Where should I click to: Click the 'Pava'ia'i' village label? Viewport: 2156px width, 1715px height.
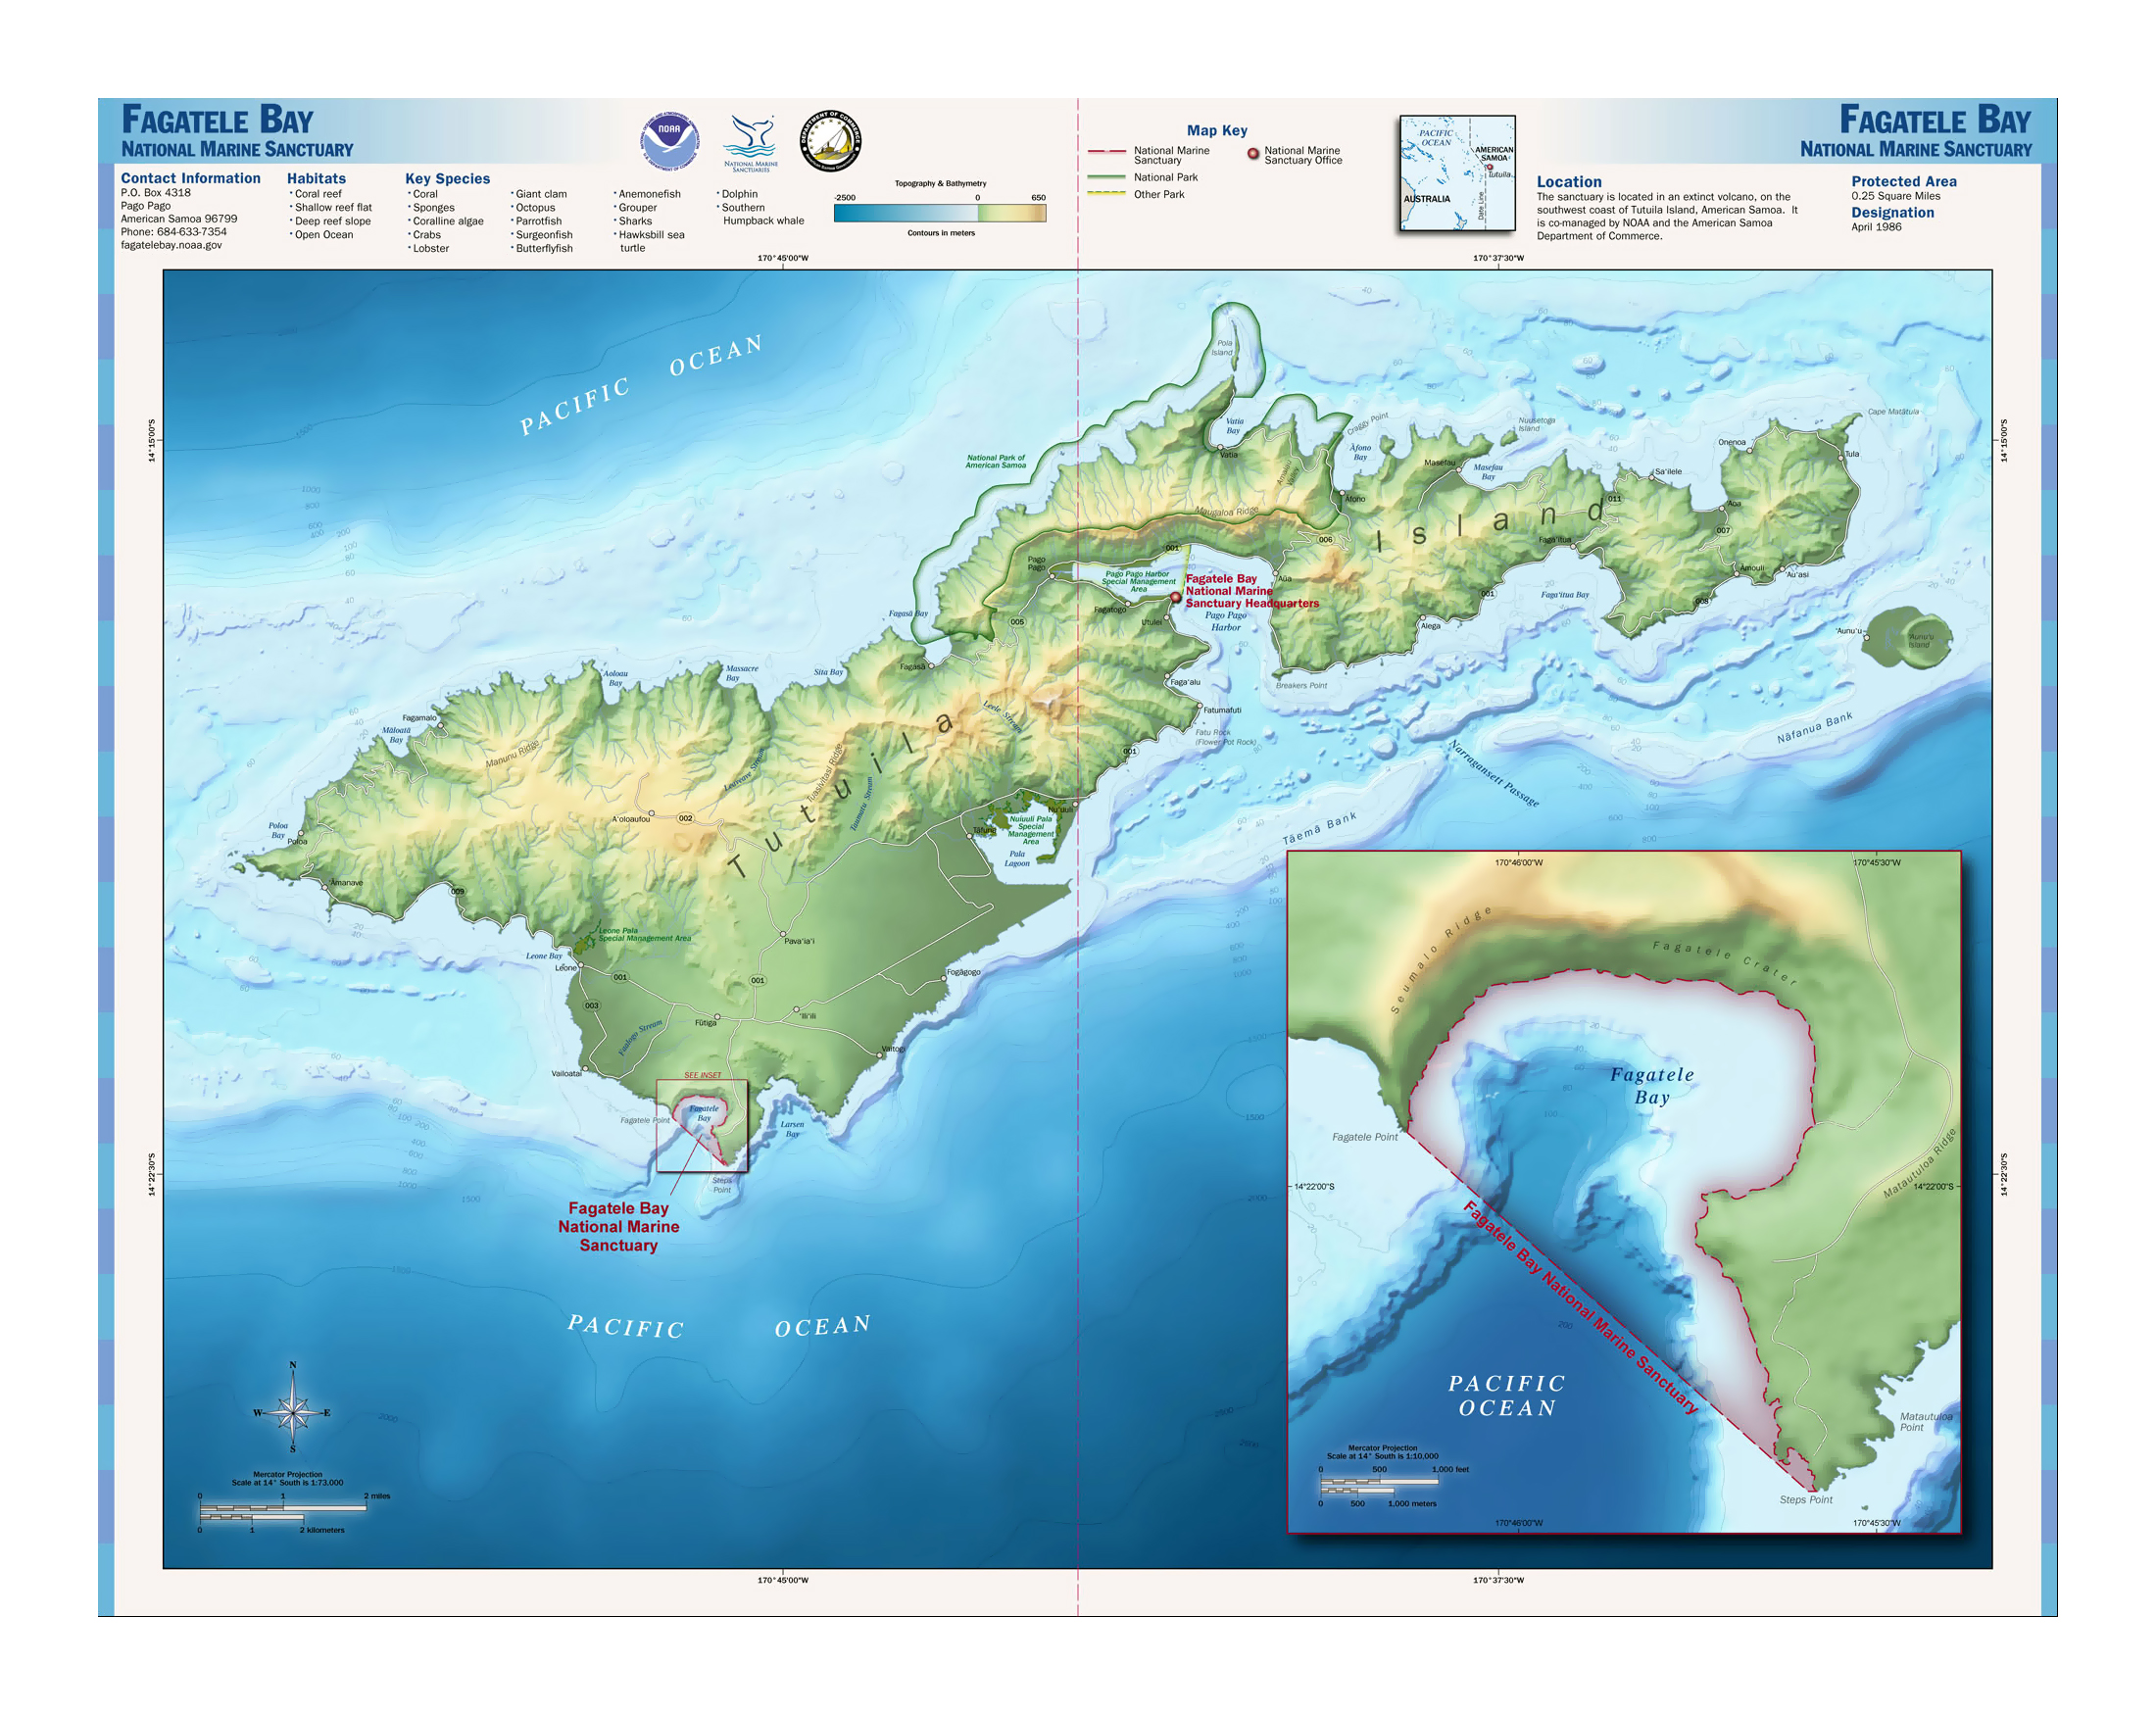click(x=799, y=940)
